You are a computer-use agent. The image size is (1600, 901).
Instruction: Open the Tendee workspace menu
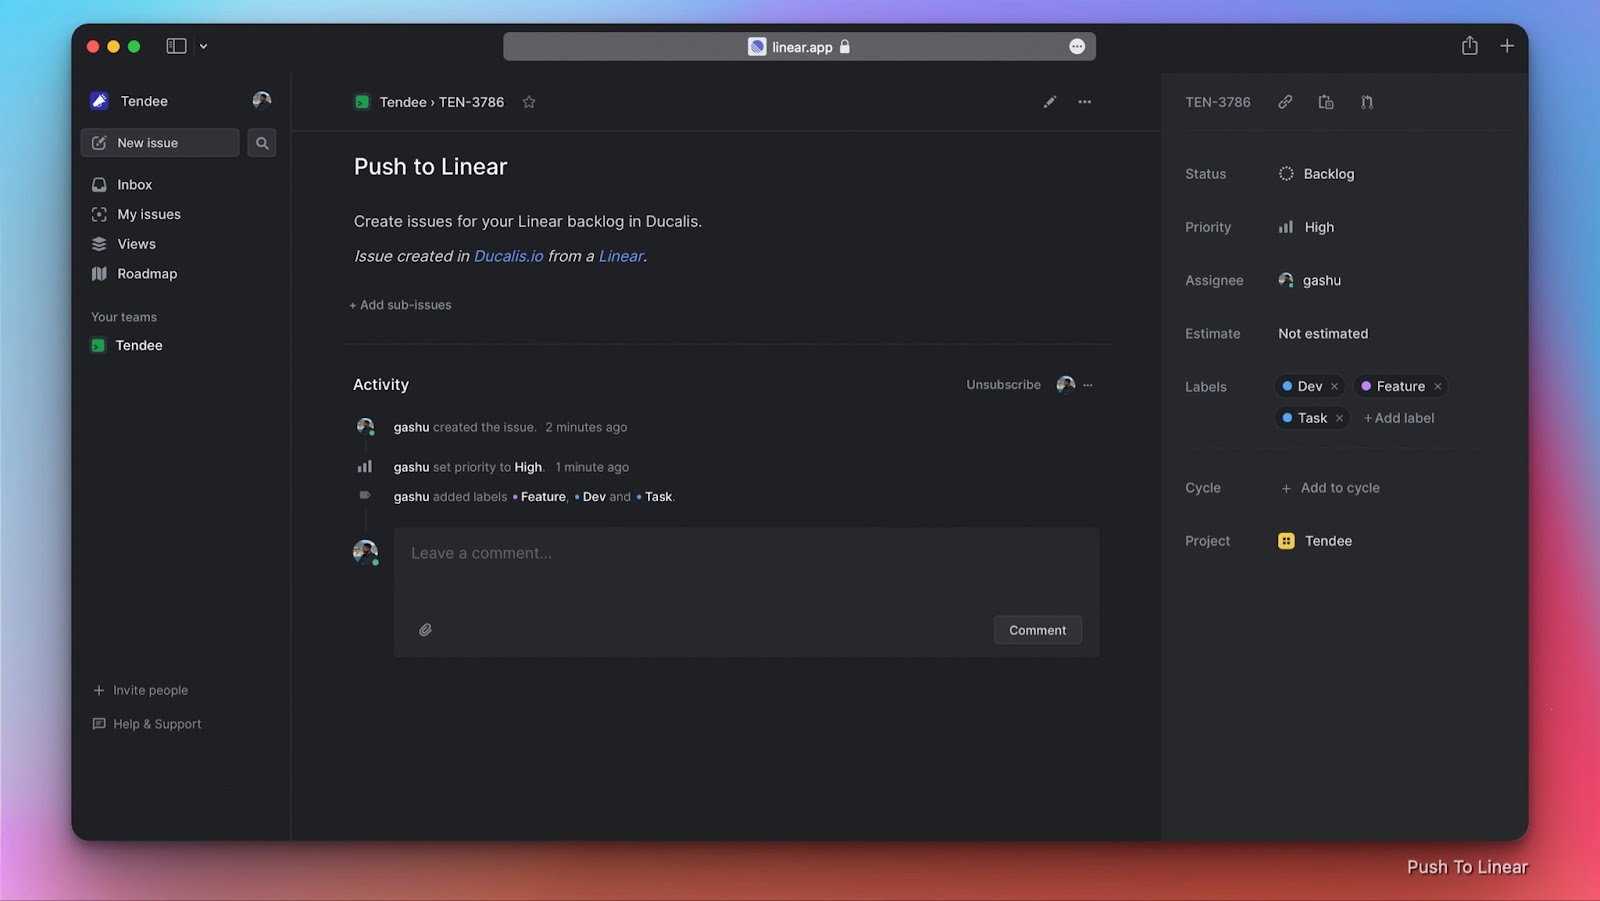click(x=144, y=101)
